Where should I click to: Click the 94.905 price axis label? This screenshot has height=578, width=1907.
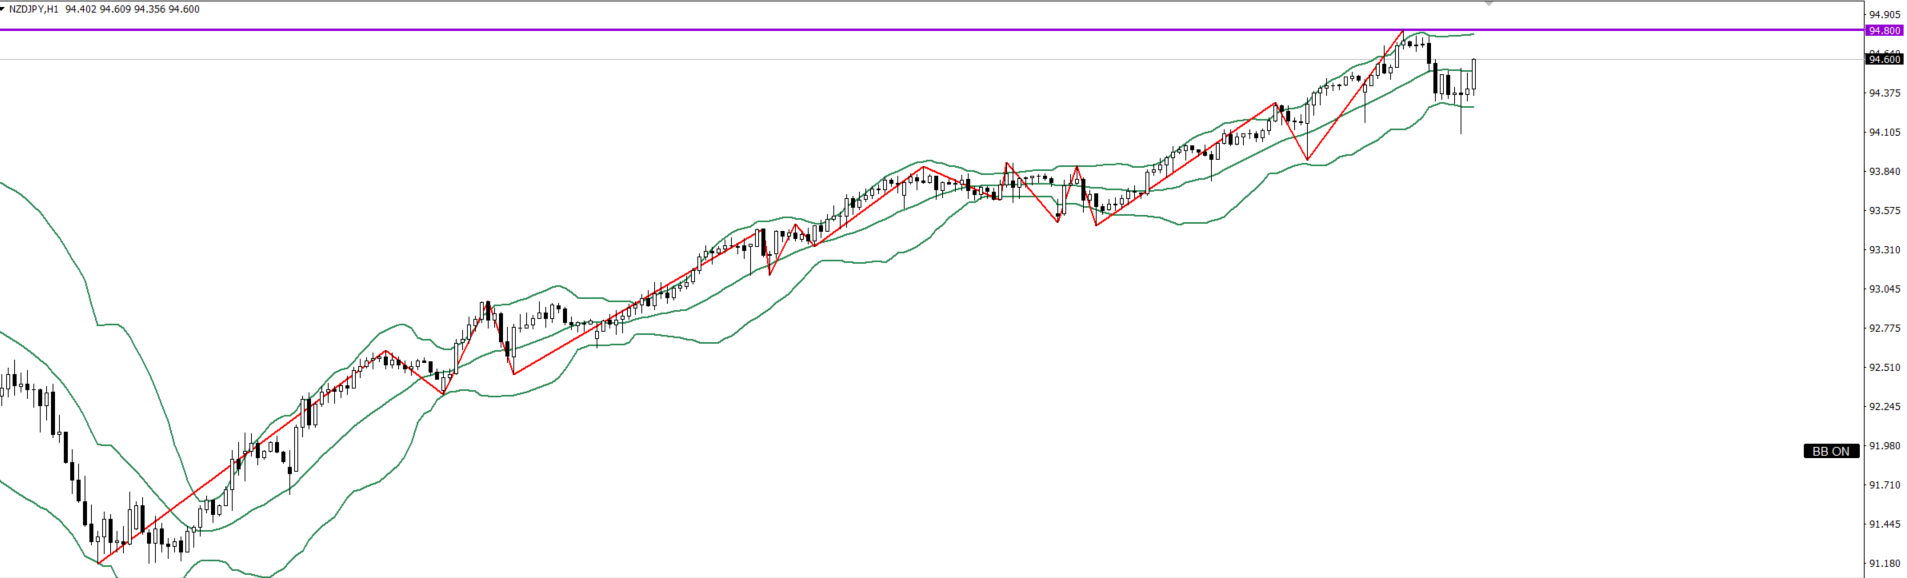(x=1884, y=15)
